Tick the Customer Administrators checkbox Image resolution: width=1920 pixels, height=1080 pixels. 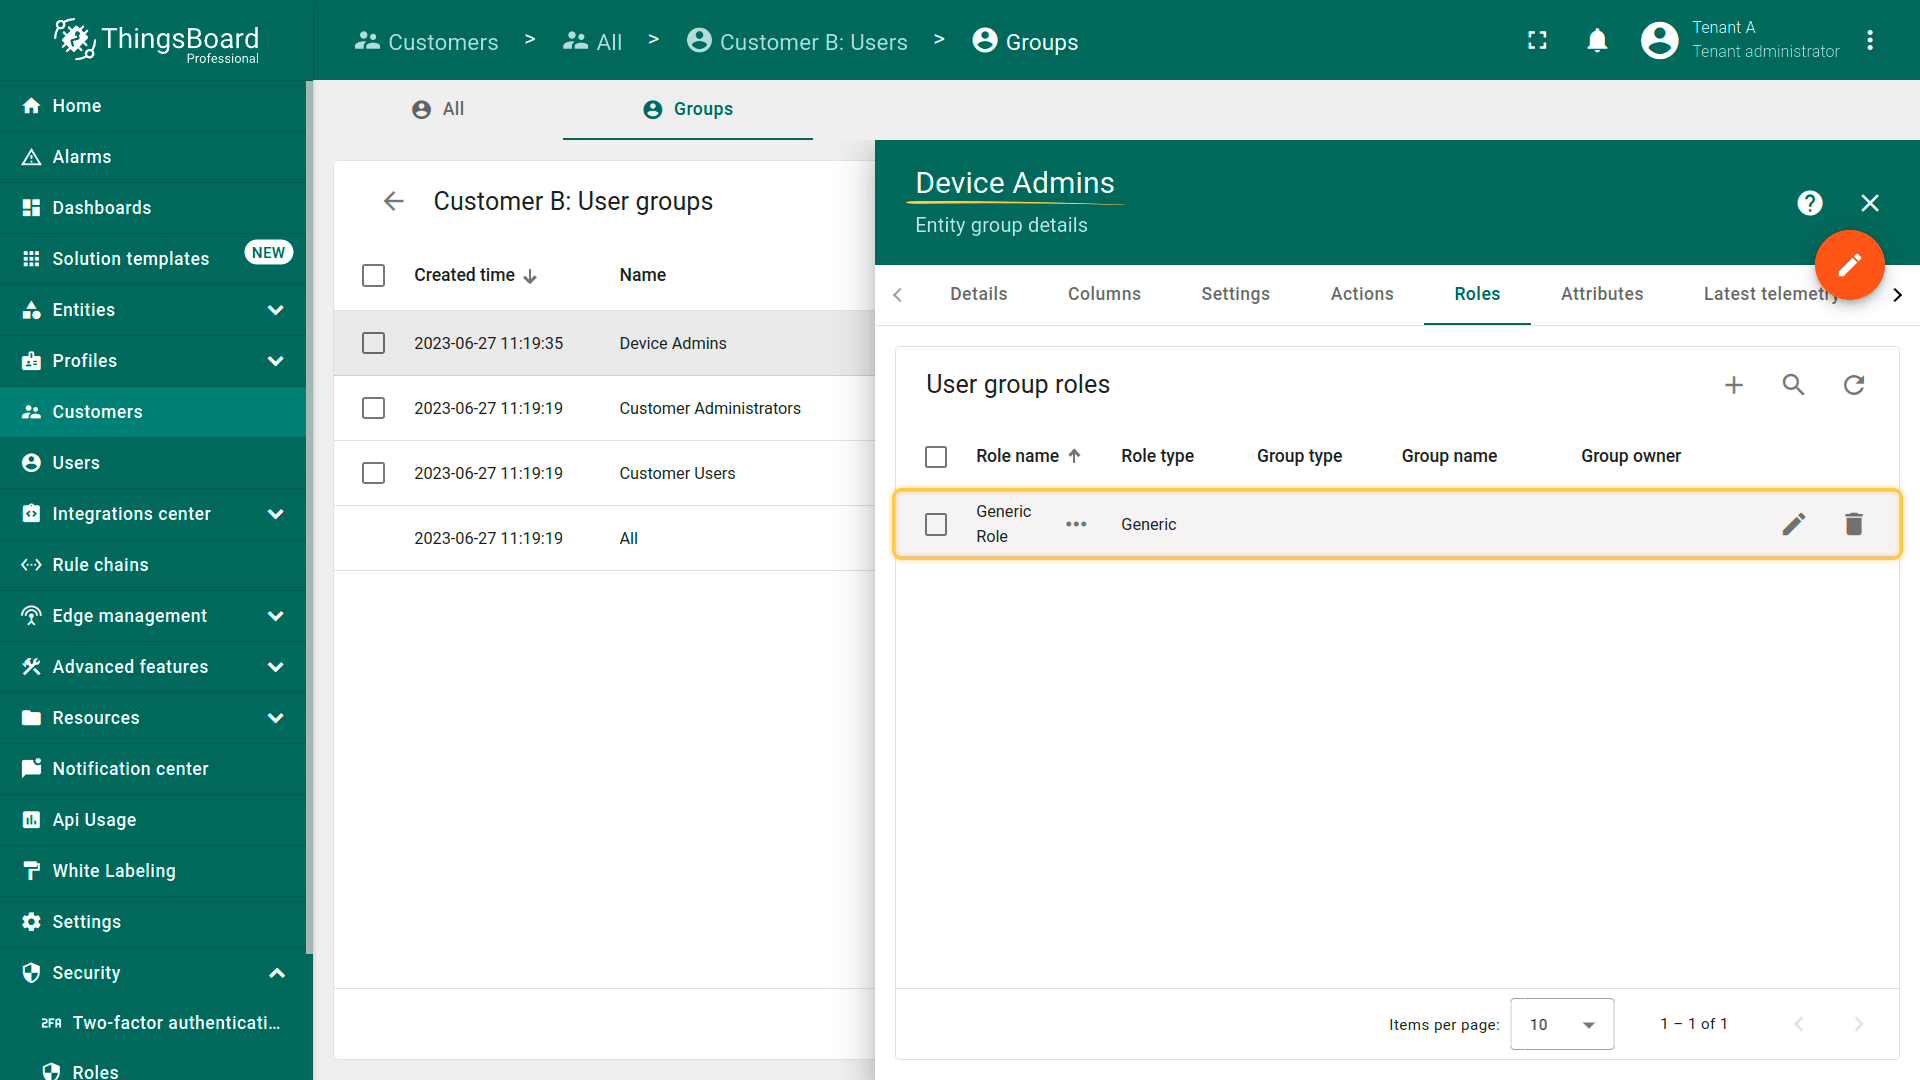[x=373, y=408]
